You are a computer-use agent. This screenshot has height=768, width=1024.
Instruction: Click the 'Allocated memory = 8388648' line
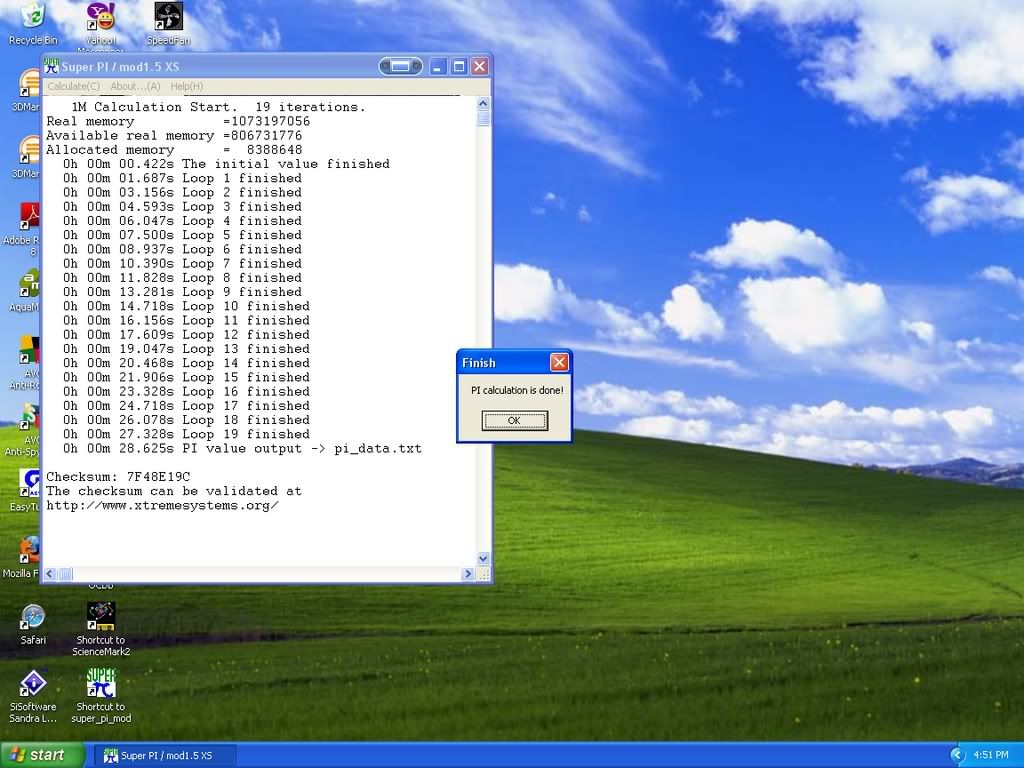(174, 150)
